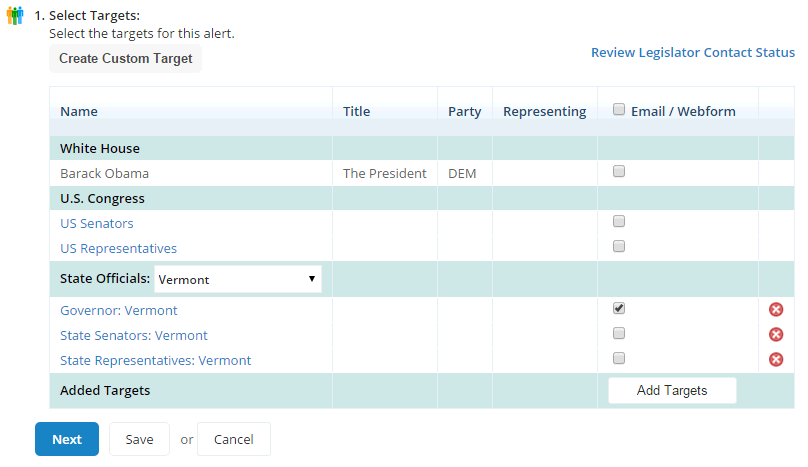
Task: Cancel the alert target selection
Action: point(233,439)
